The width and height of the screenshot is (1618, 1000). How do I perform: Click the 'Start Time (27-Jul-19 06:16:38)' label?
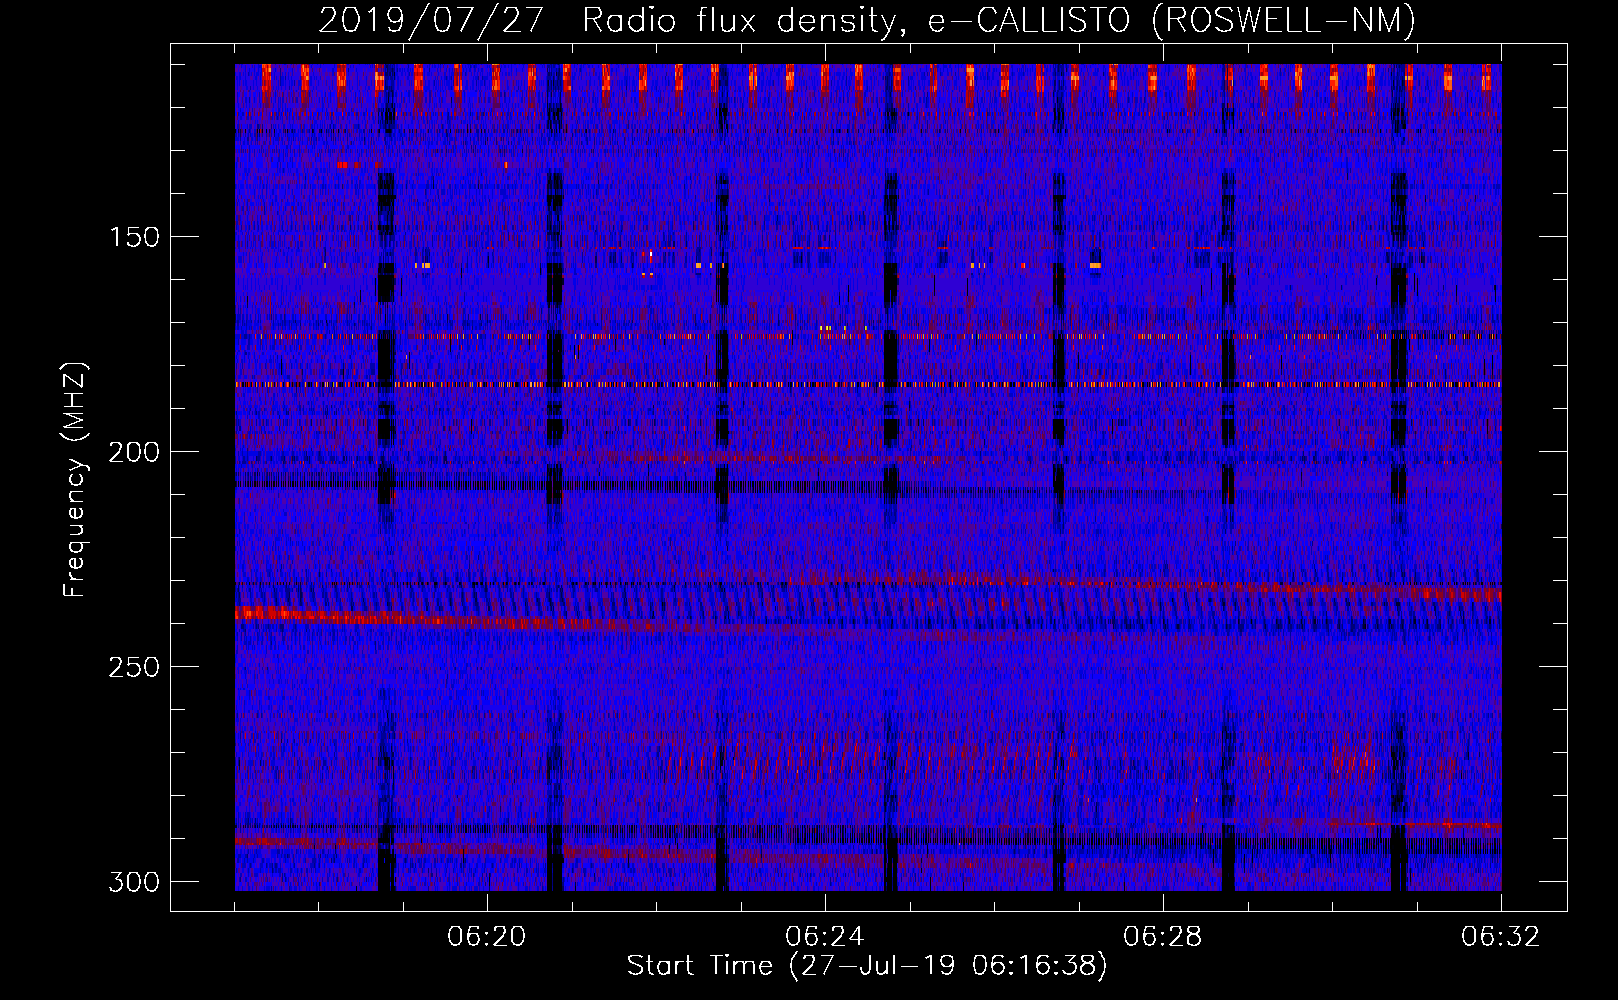point(867,966)
